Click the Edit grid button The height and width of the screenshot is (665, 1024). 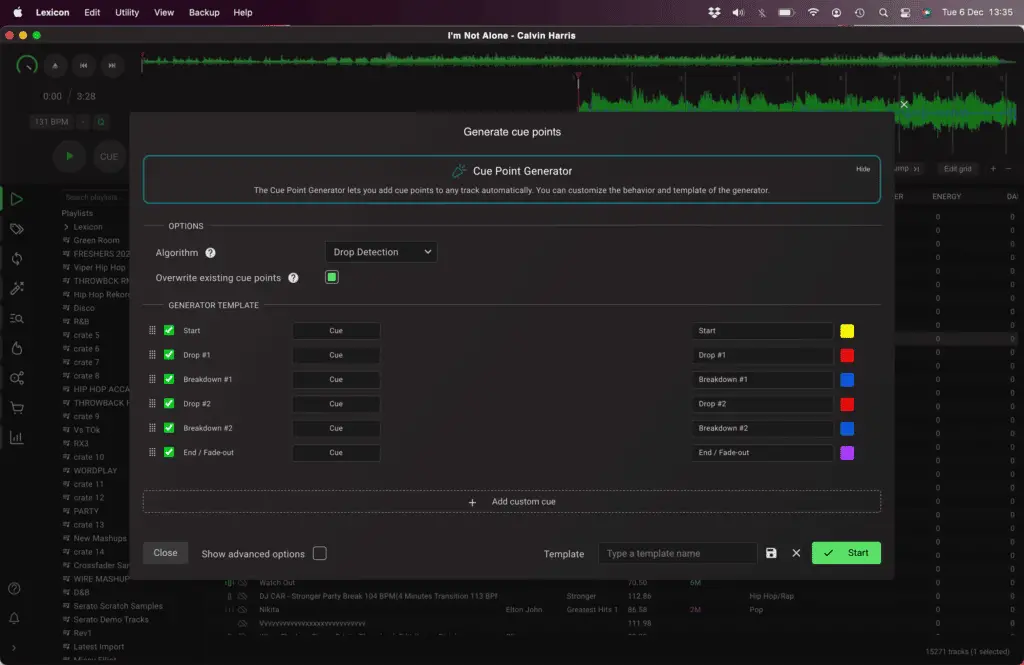click(x=957, y=169)
